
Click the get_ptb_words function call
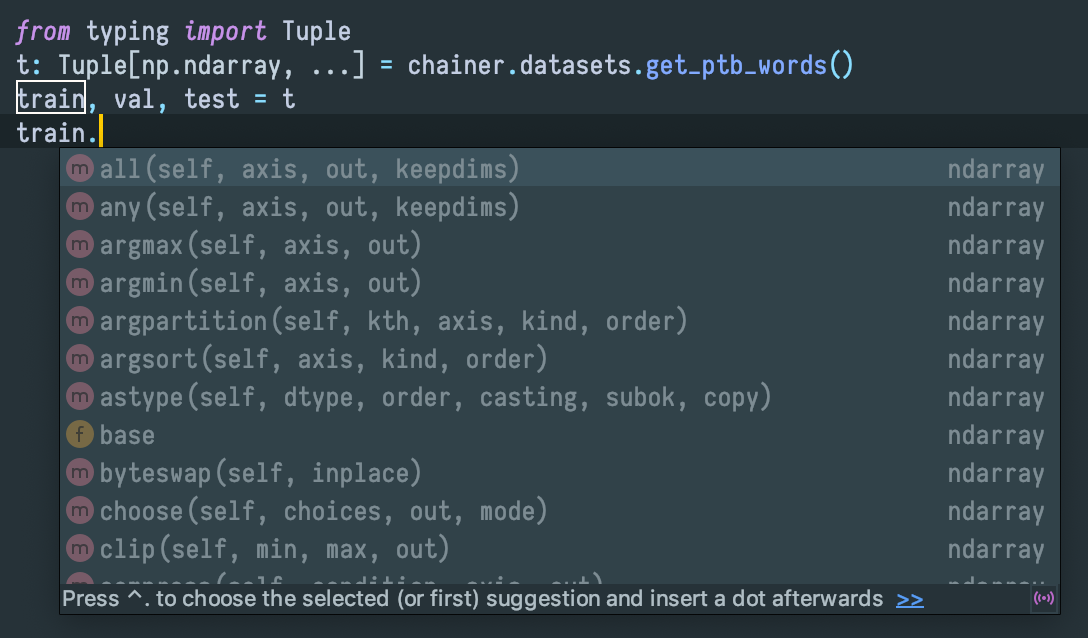(x=736, y=66)
